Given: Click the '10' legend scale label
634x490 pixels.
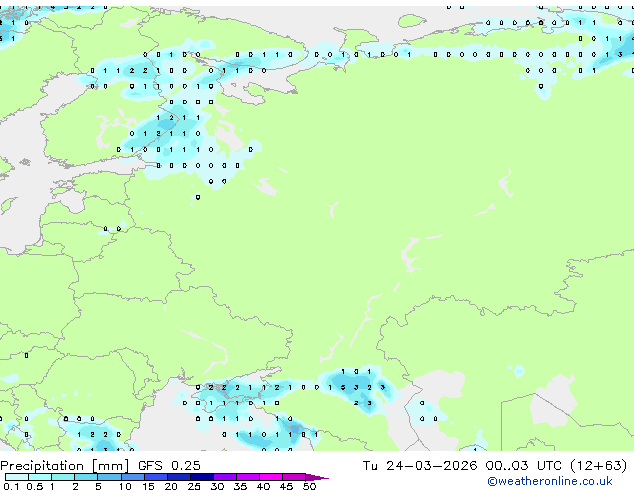Looking at the screenshot, I should coord(125,486).
